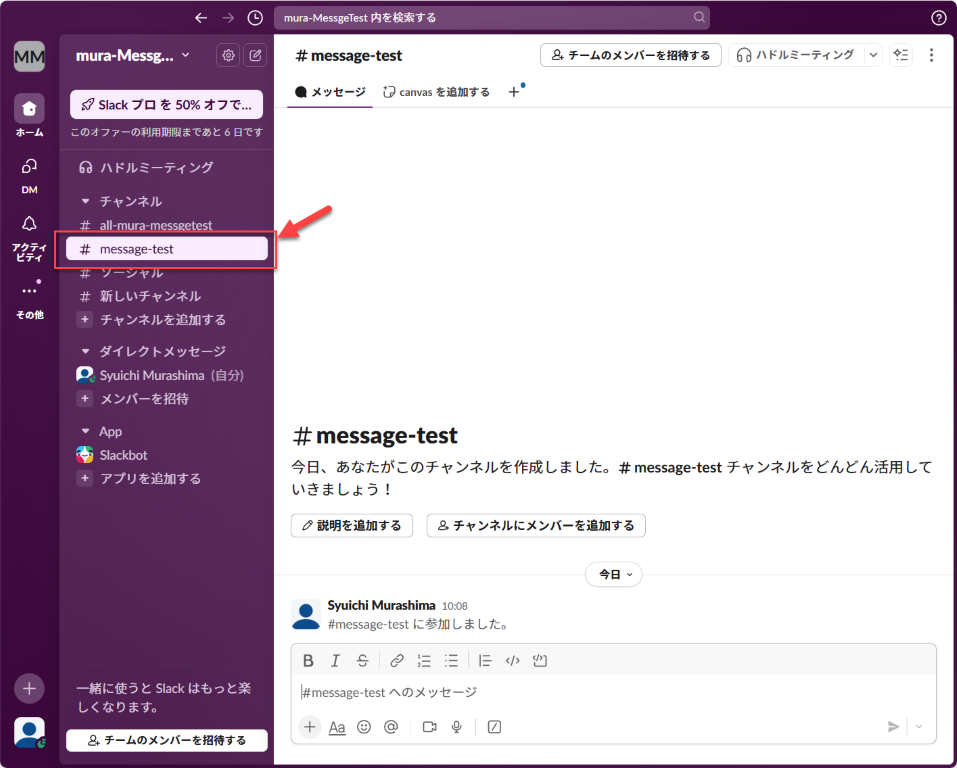Open the DM view
Viewport: 957px width, 768px height.
pyautogui.click(x=29, y=176)
